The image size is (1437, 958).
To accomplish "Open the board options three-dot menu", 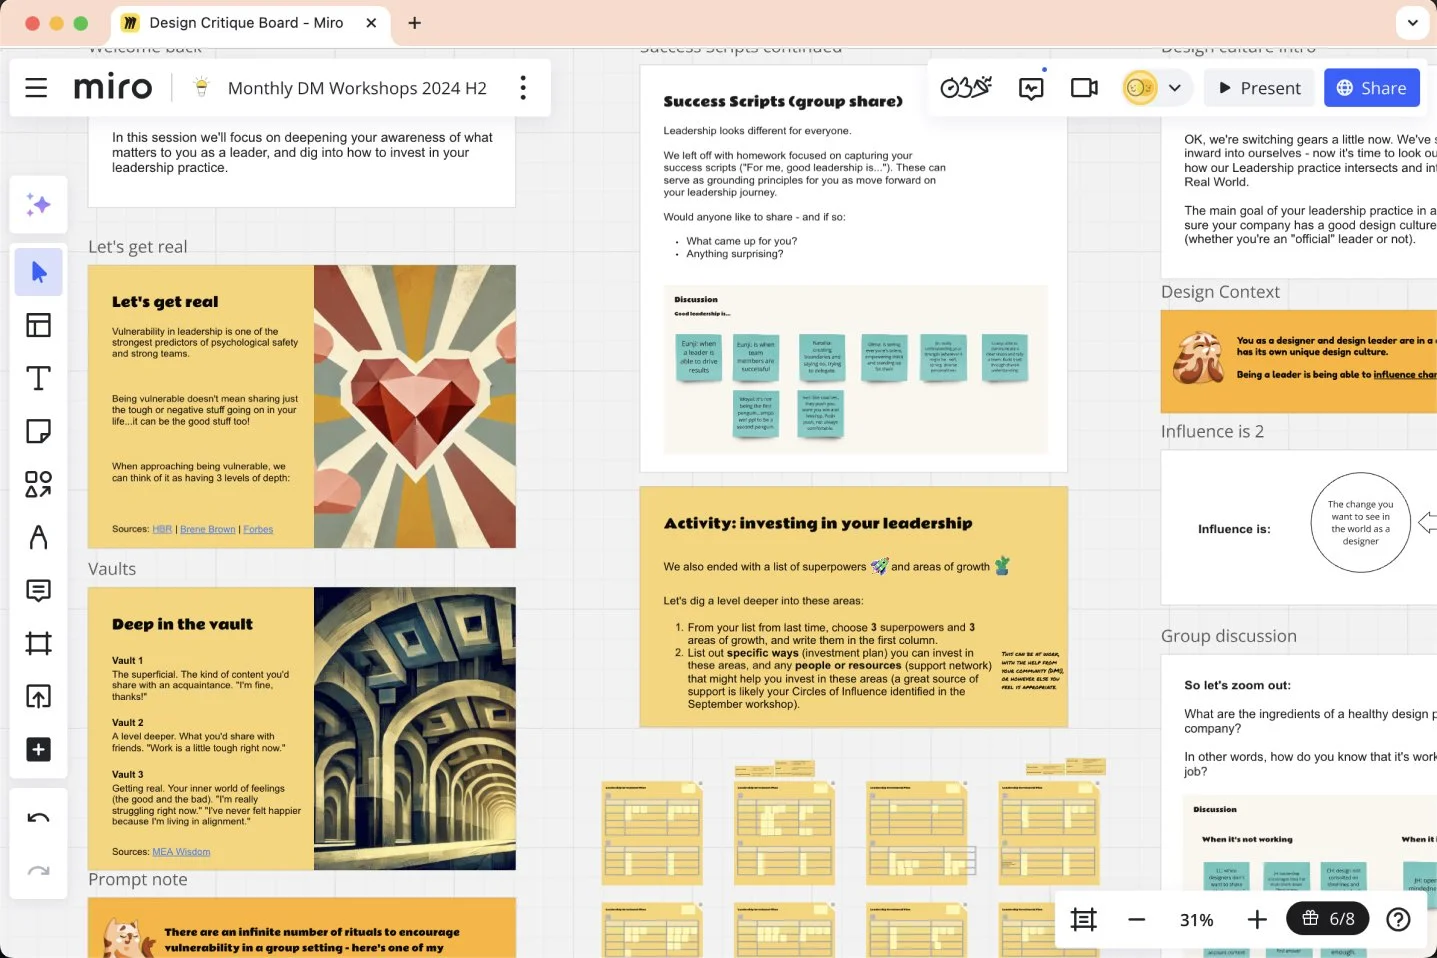I will [523, 88].
